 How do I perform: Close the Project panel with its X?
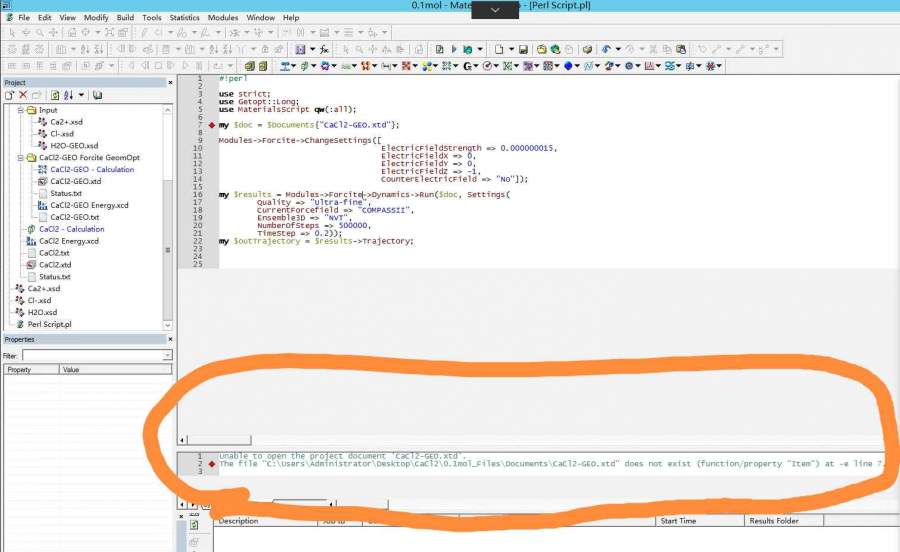point(170,82)
